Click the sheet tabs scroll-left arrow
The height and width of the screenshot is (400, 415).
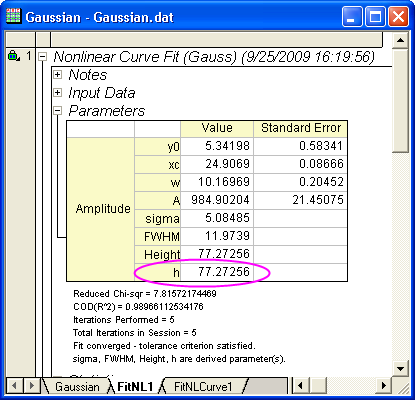click(14, 386)
